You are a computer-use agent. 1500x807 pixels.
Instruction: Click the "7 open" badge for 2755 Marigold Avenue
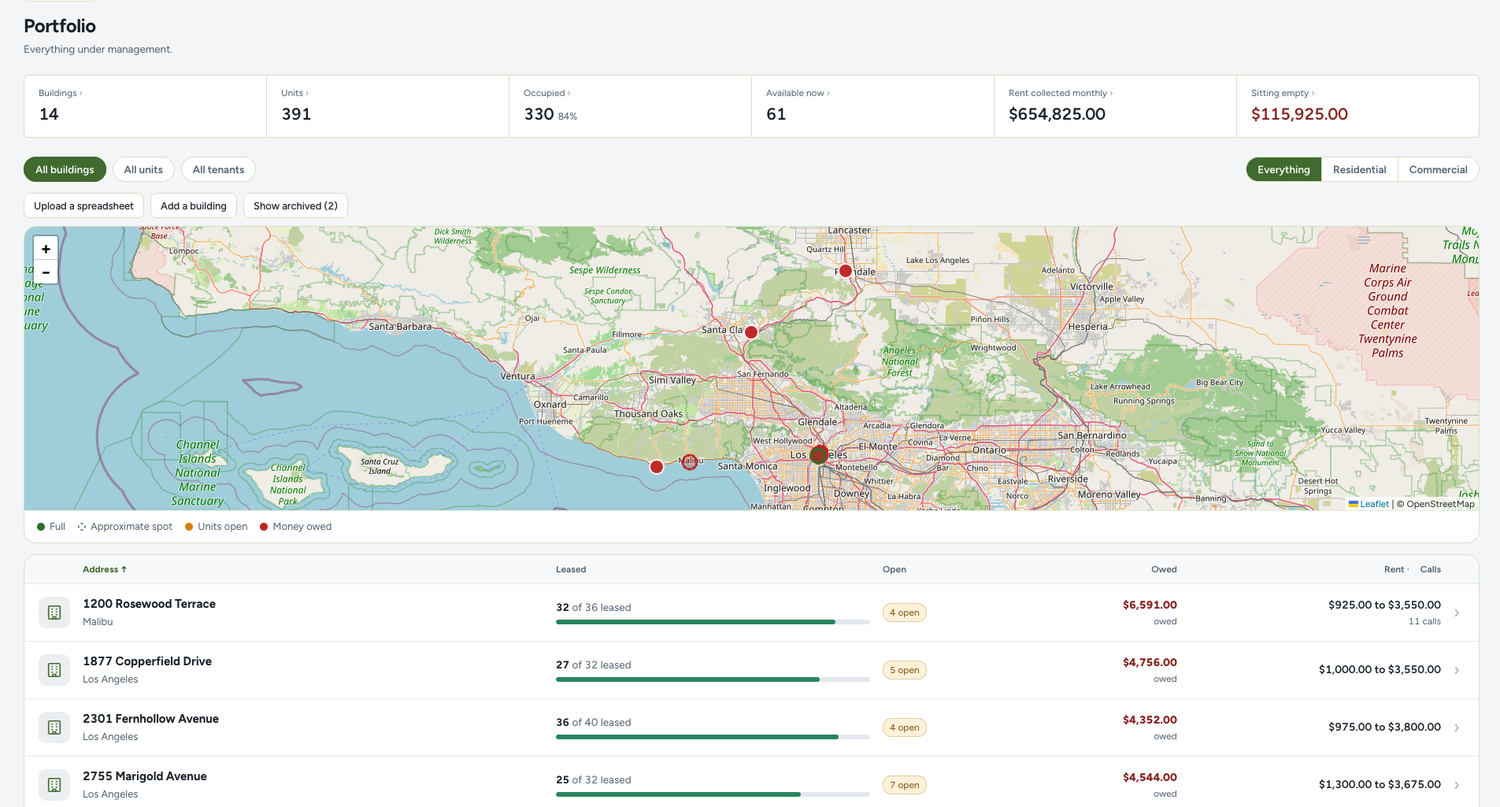click(x=904, y=785)
